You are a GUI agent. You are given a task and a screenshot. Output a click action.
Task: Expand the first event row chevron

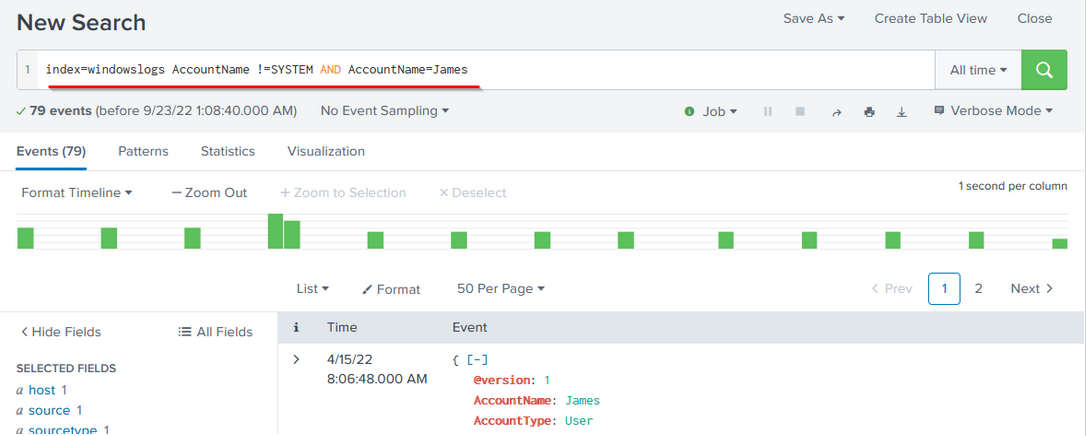pyautogui.click(x=296, y=359)
